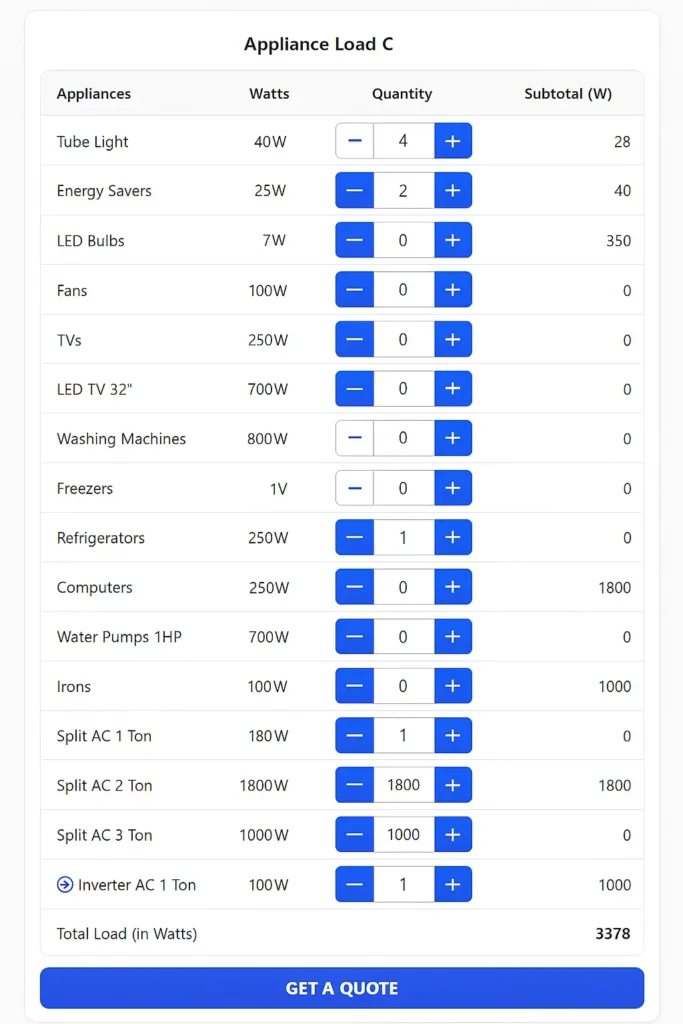Increase Computers quantity by one

(453, 587)
